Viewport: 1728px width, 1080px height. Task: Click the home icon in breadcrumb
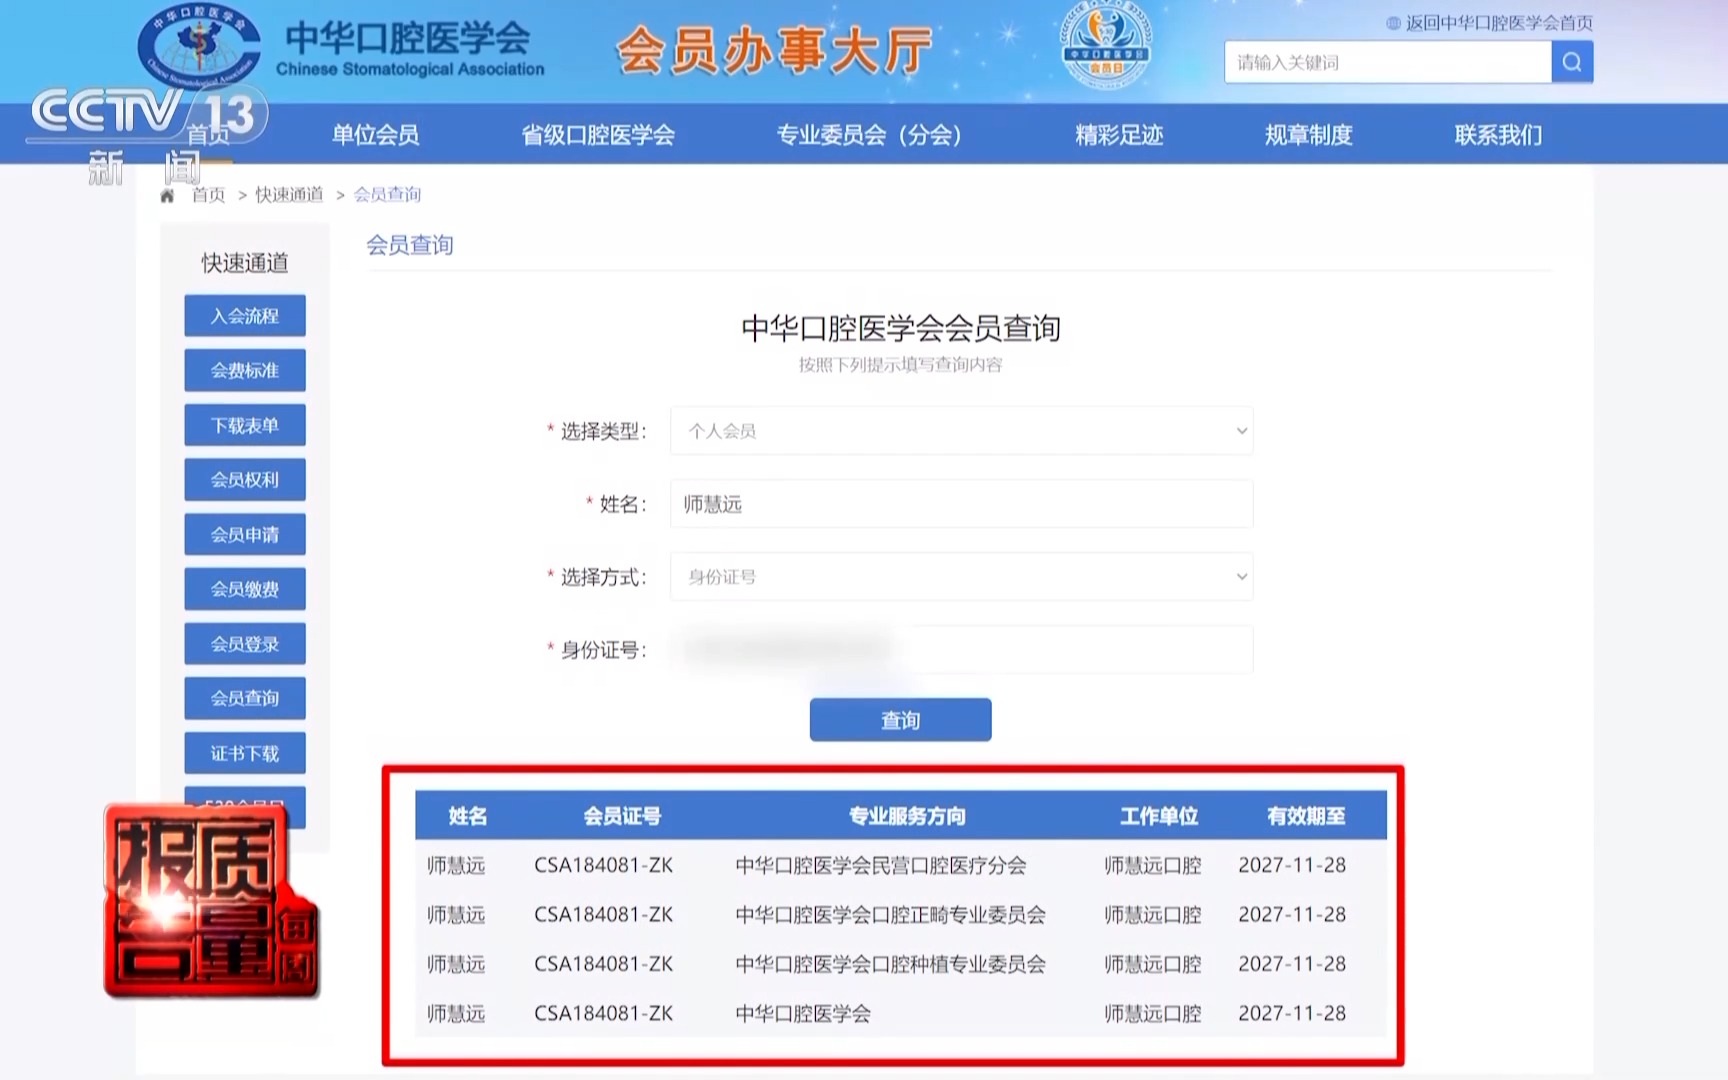(167, 195)
